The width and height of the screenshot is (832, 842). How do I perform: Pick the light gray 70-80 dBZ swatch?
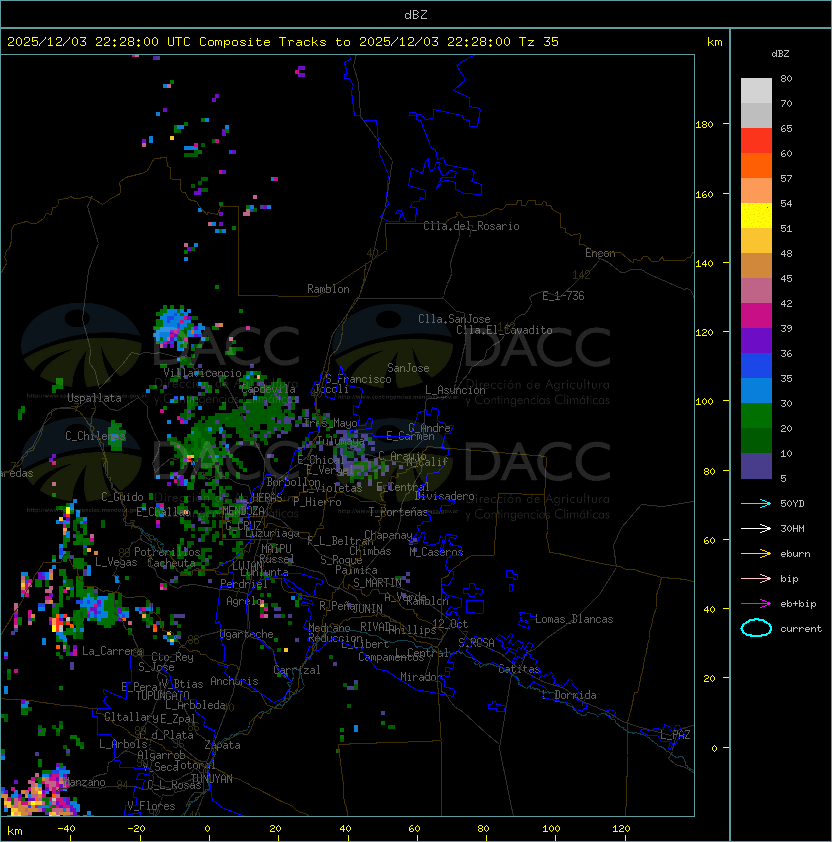pyautogui.click(x=756, y=90)
